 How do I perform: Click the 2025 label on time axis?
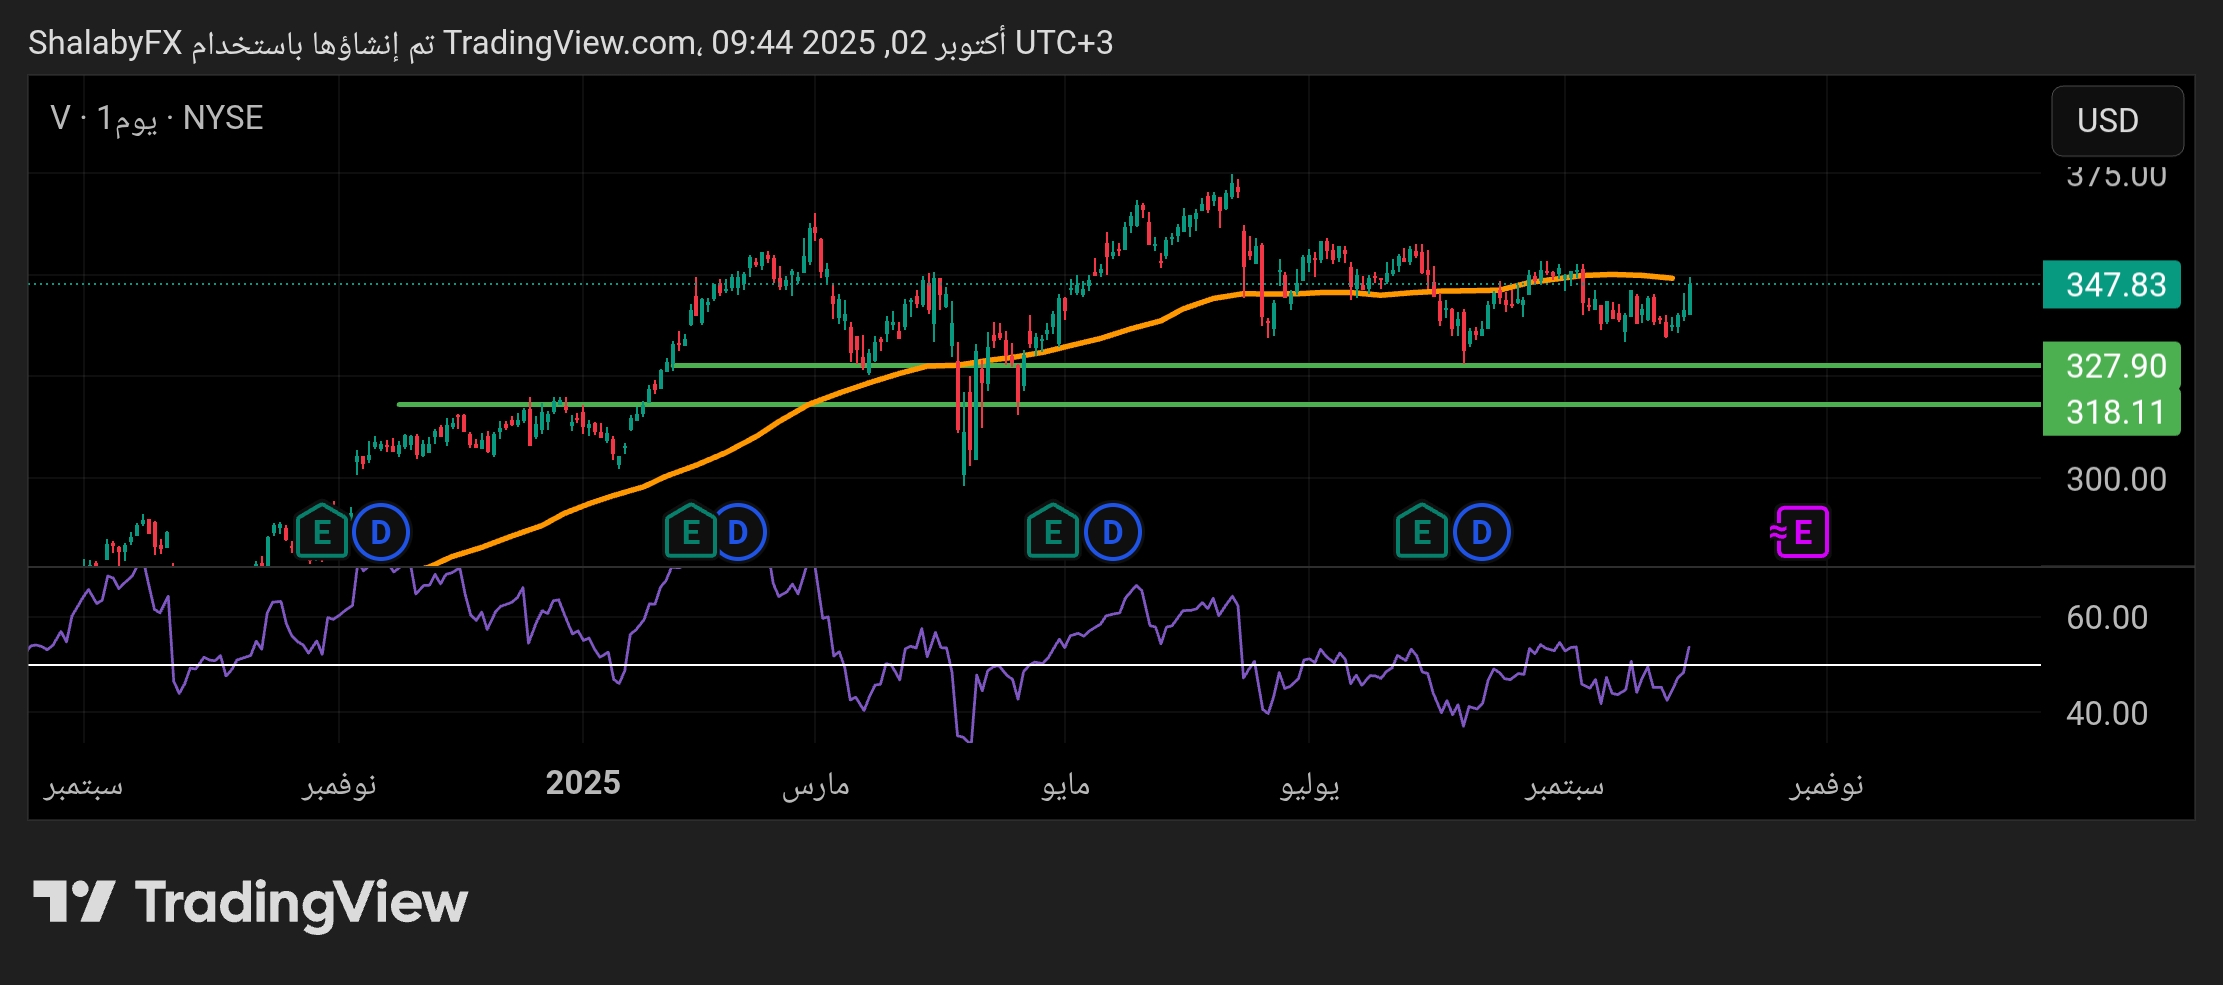pyautogui.click(x=583, y=783)
